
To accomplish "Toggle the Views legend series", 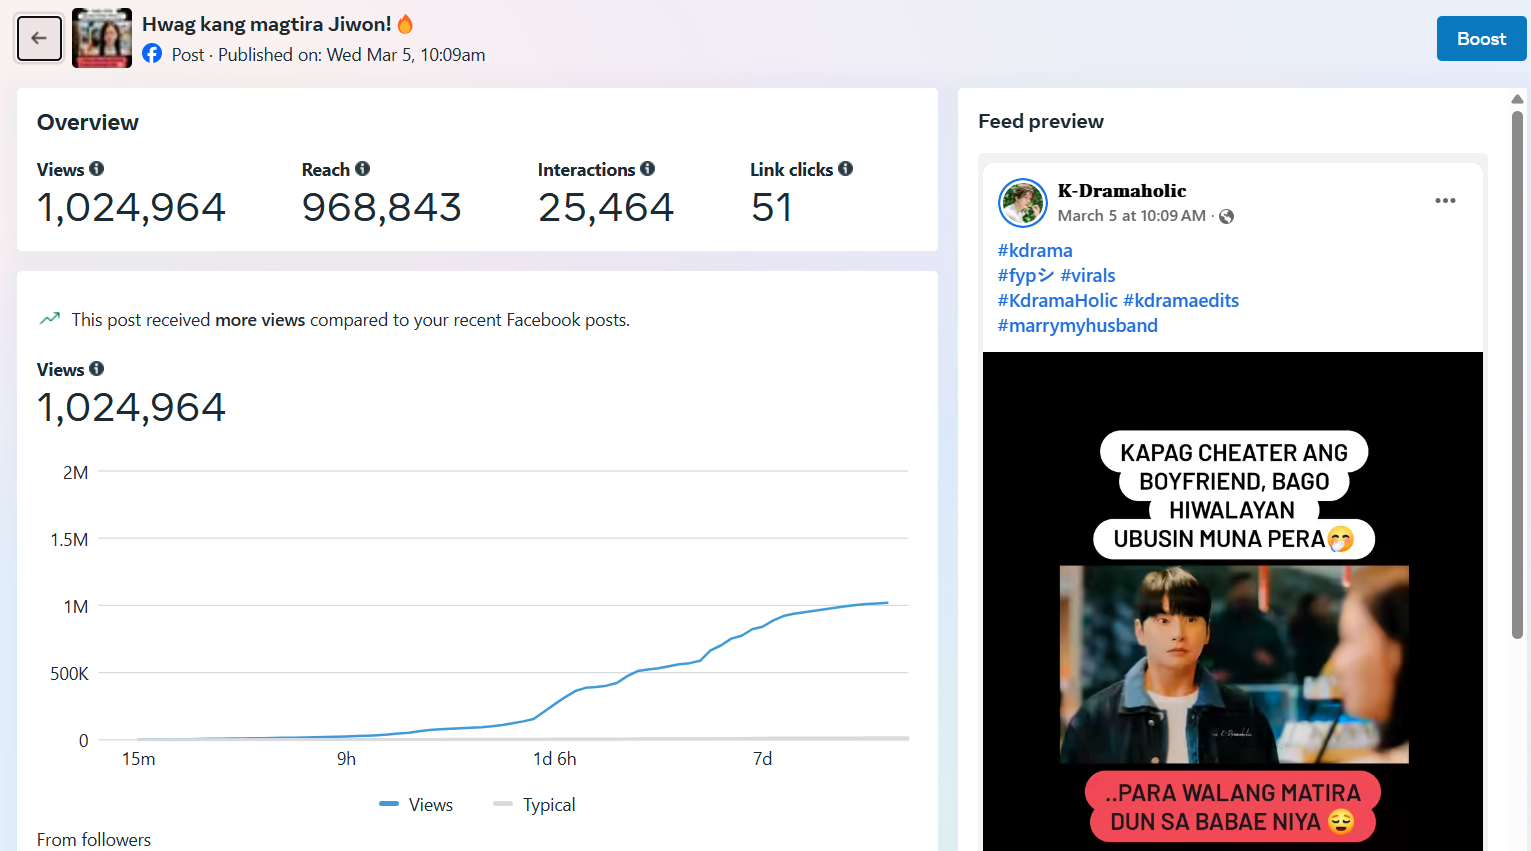I will click(417, 805).
